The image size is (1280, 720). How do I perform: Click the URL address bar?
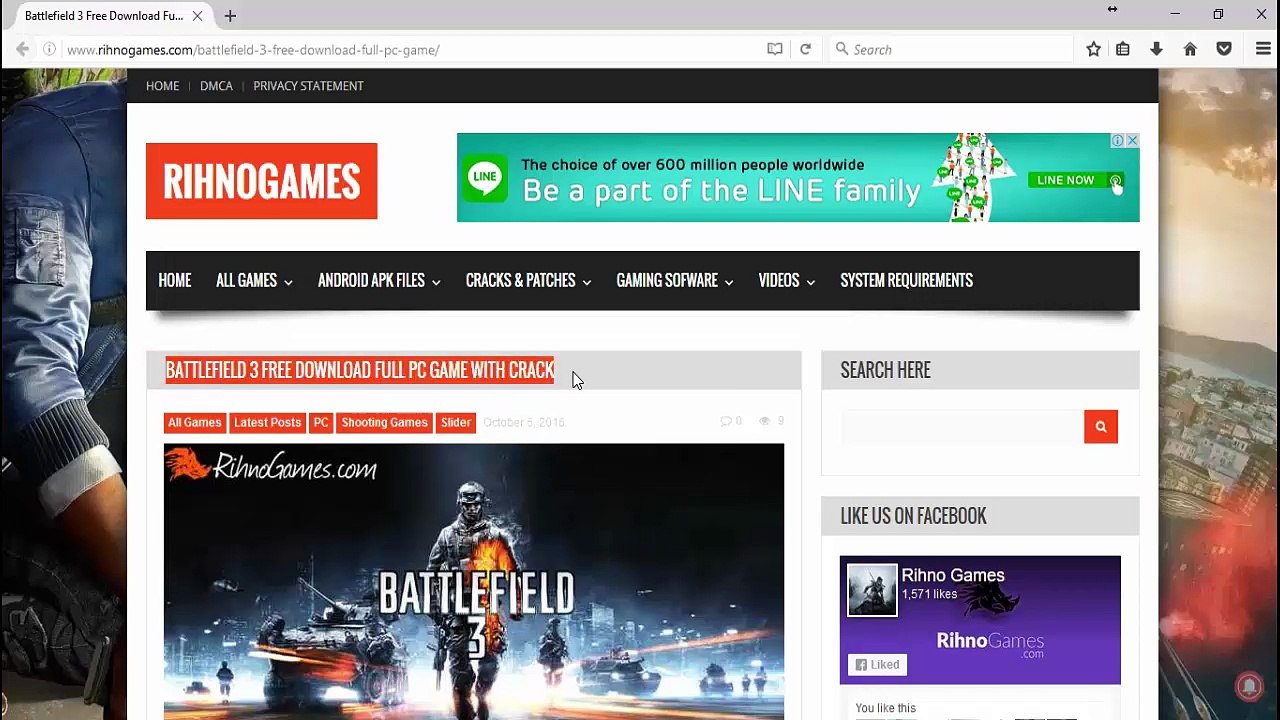(410, 49)
